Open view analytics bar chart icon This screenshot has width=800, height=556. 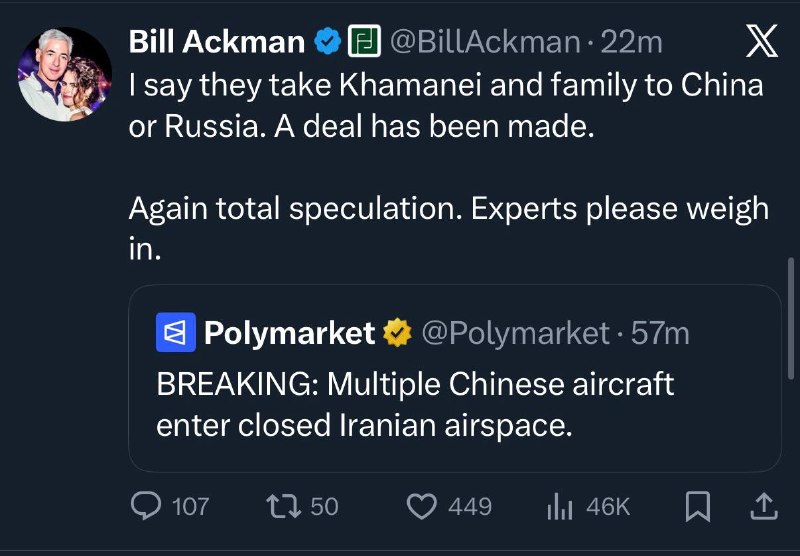[559, 507]
